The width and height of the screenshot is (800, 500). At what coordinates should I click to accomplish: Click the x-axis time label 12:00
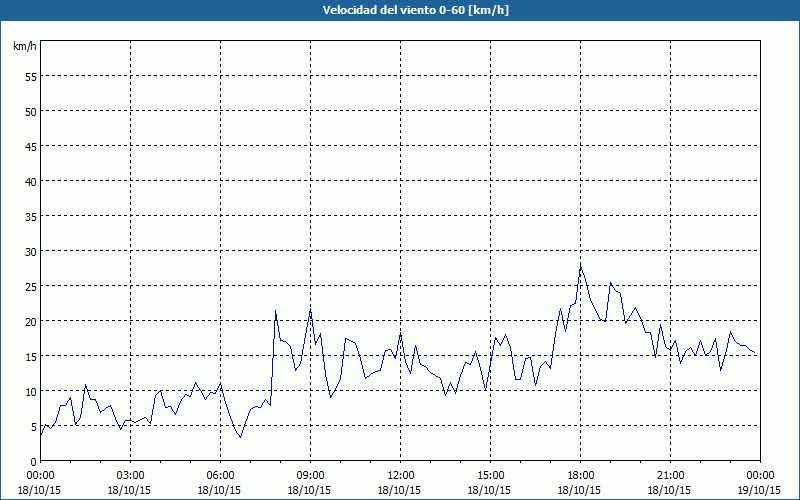click(401, 476)
